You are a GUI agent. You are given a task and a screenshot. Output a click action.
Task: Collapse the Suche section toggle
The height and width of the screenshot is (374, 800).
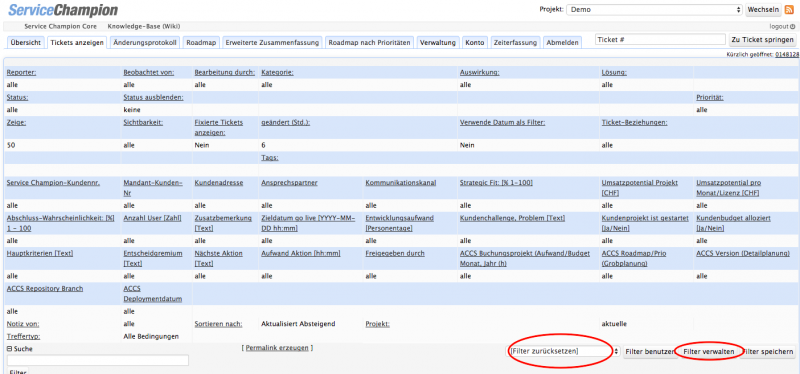pos(9,349)
